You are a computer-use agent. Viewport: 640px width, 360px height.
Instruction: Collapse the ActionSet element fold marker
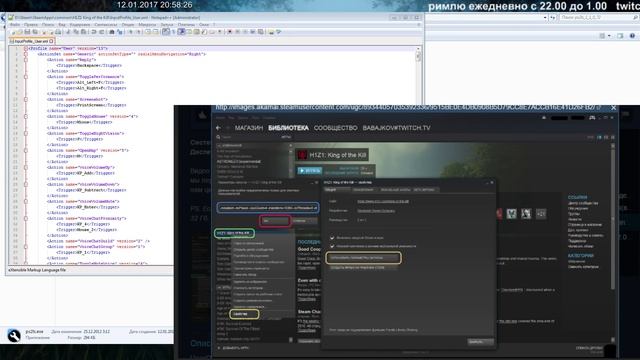coord(26,54)
